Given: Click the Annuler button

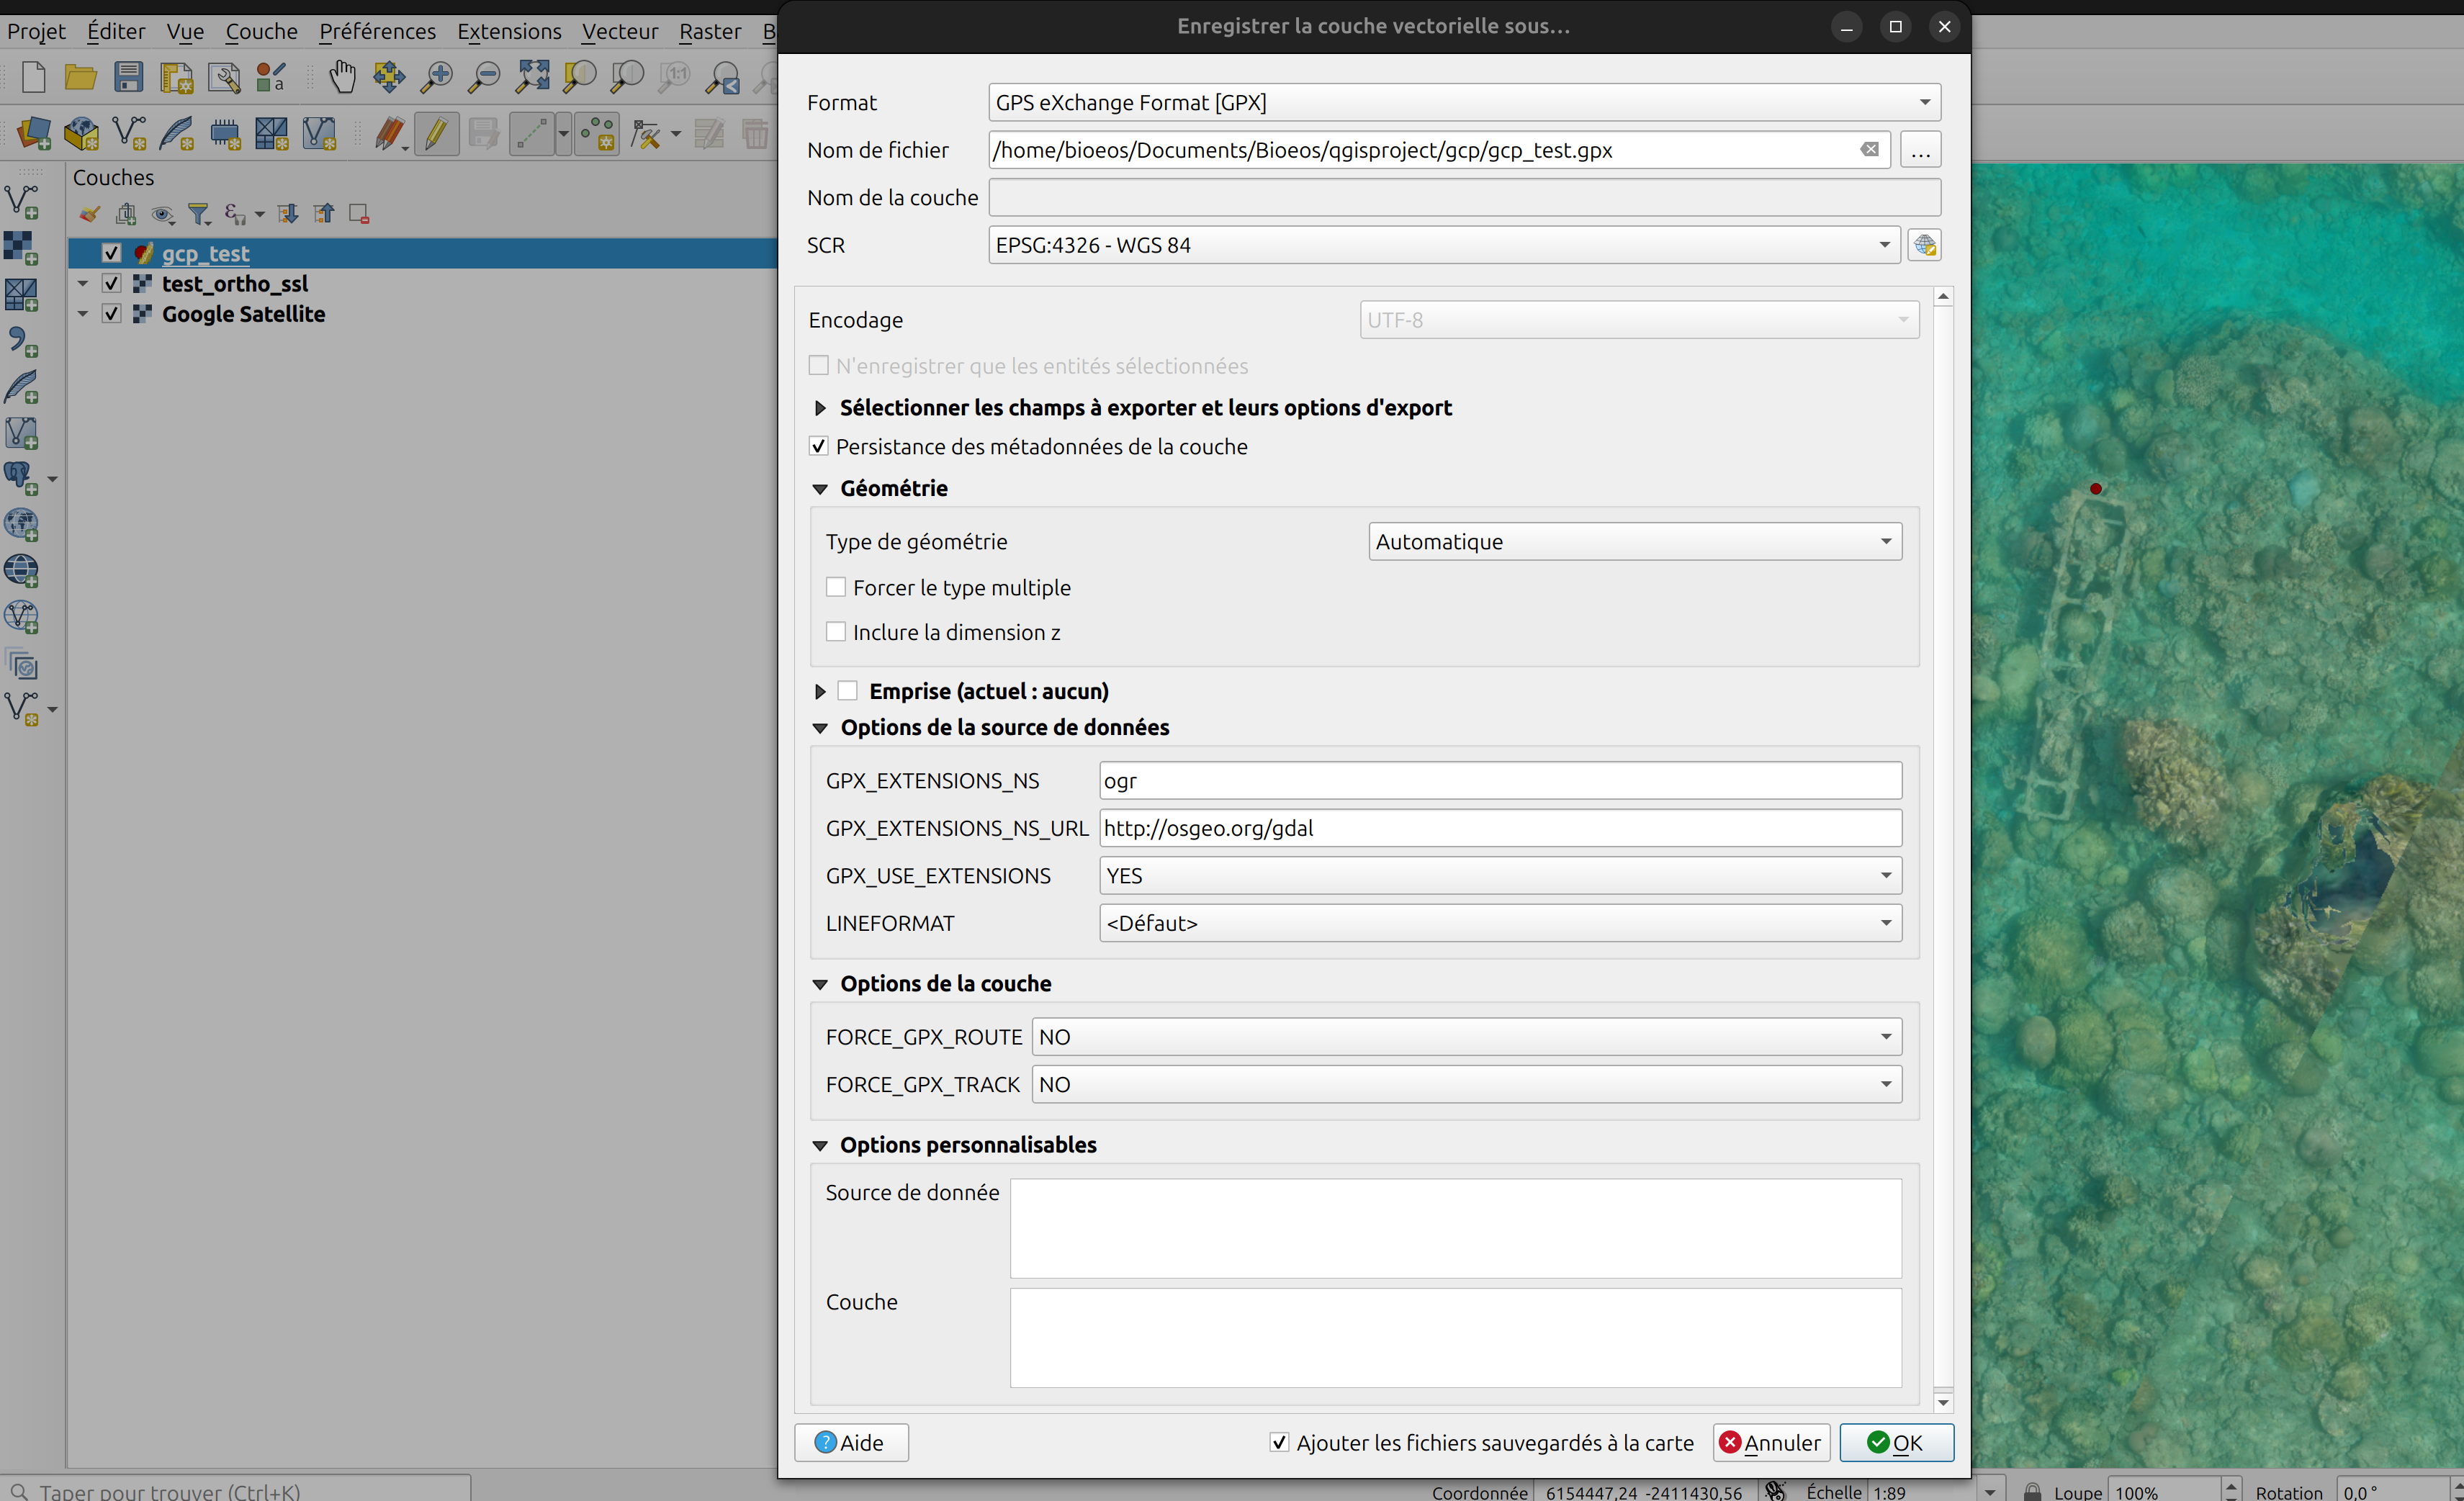Looking at the screenshot, I should pos(1771,1442).
